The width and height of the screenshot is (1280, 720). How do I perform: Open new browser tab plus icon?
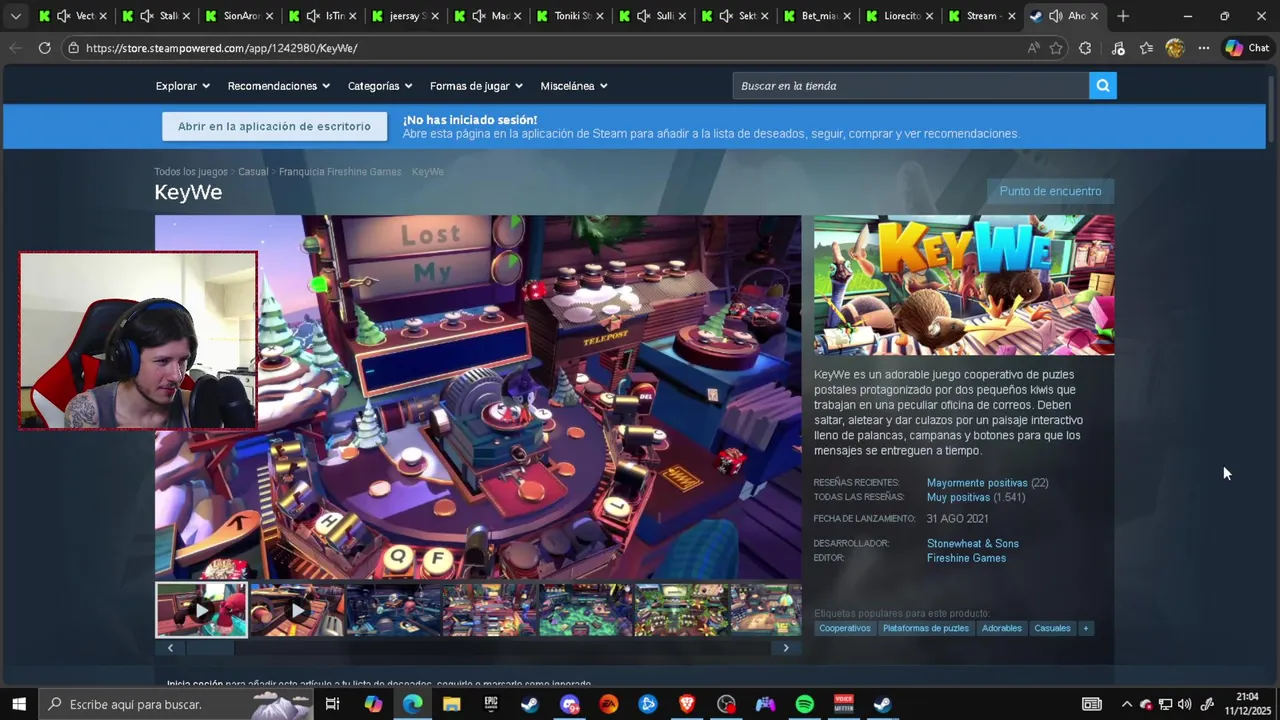(1123, 16)
